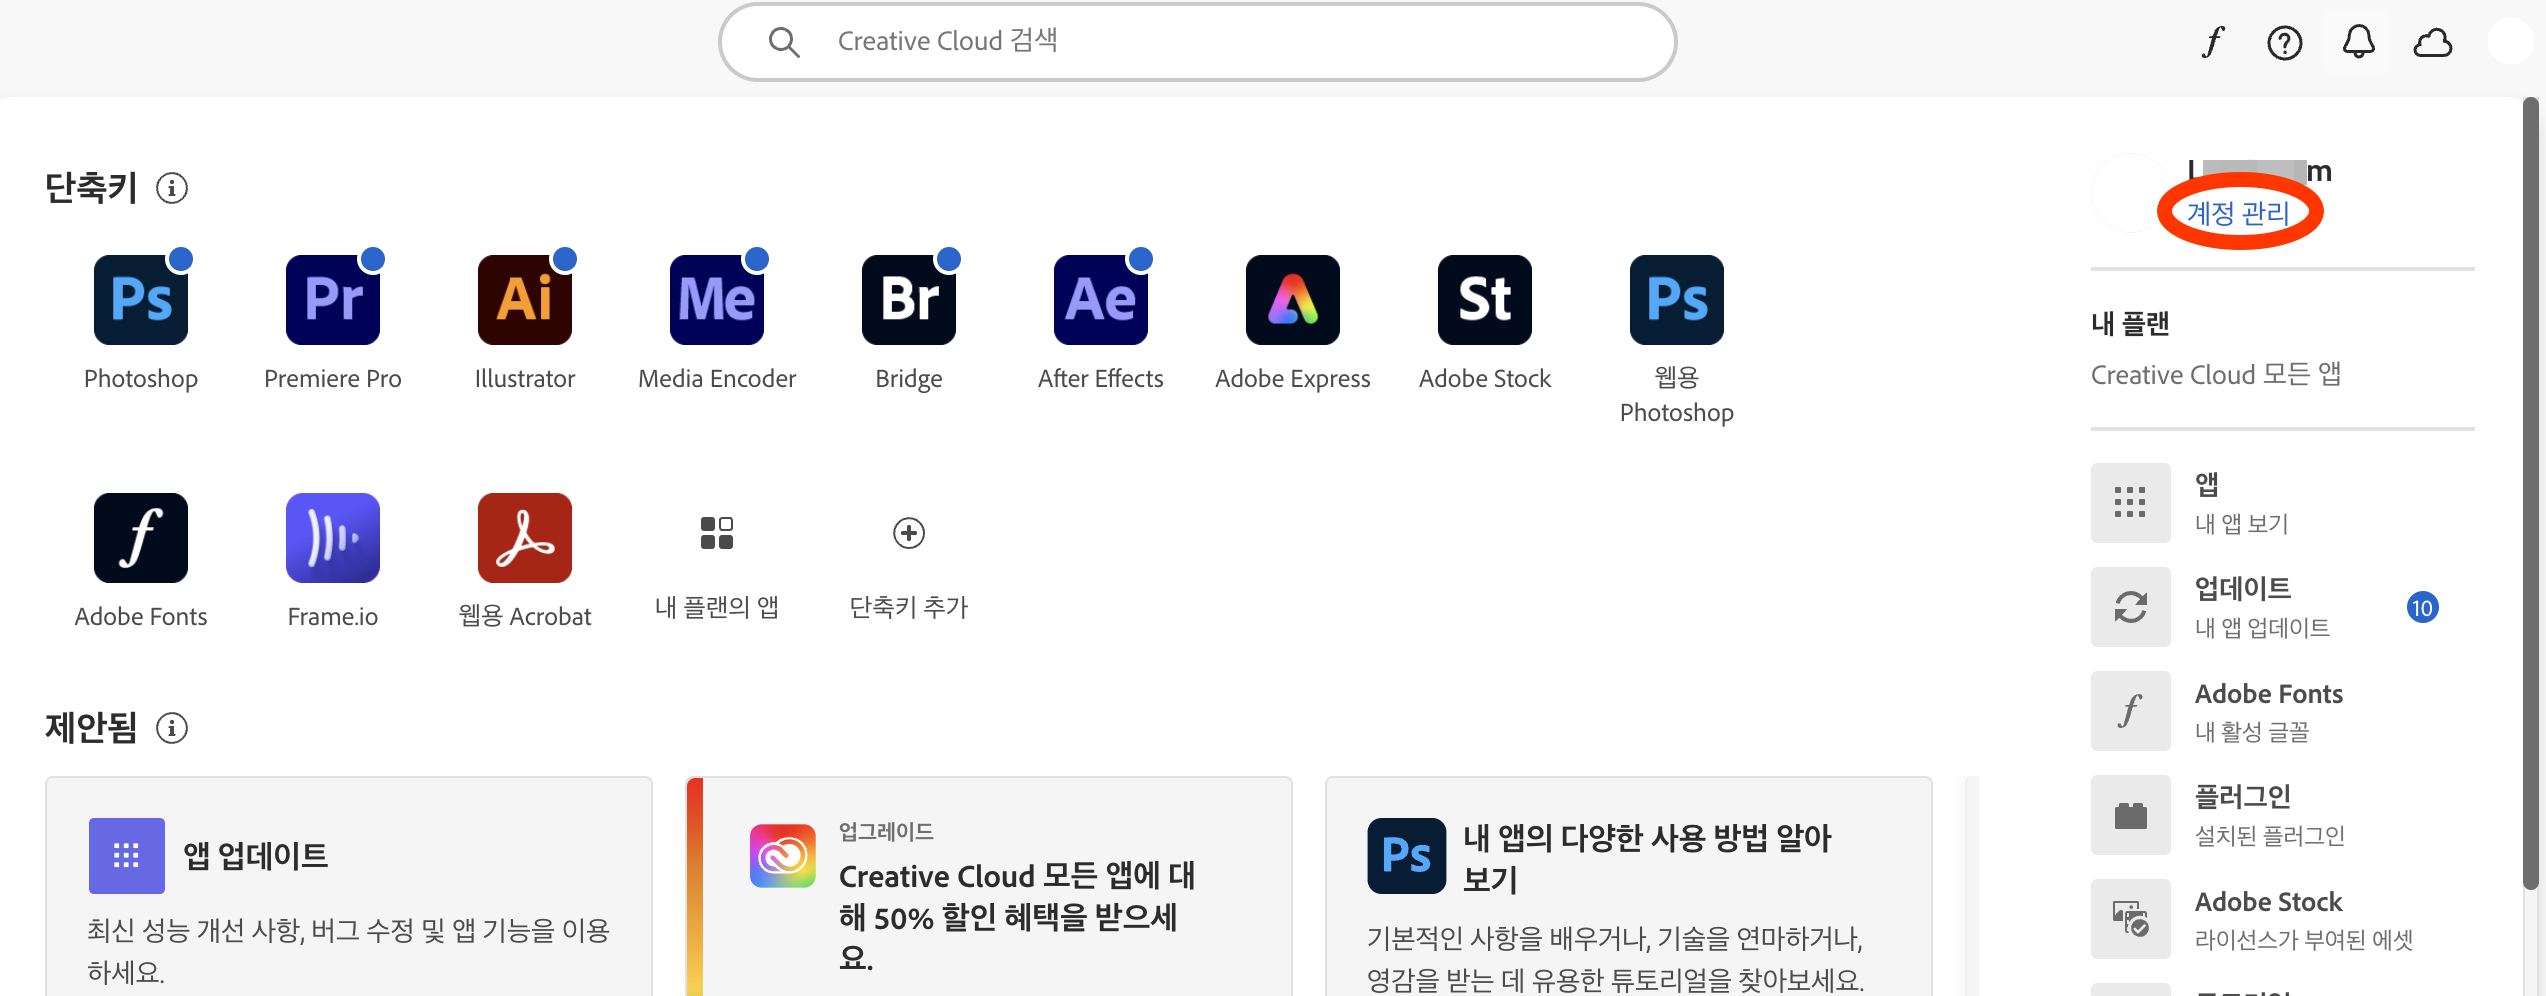This screenshot has width=2546, height=996.
Task: Click the info icon beside 제안됨
Action: pyautogui.click(x=172, y=728)
